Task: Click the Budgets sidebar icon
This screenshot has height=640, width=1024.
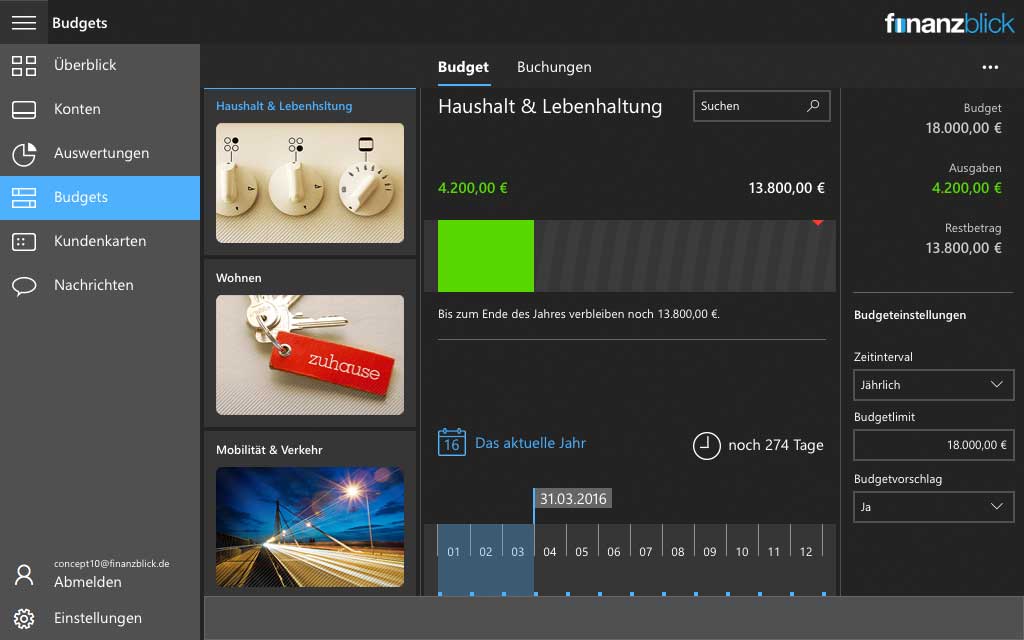Action: tap(24, 198)
